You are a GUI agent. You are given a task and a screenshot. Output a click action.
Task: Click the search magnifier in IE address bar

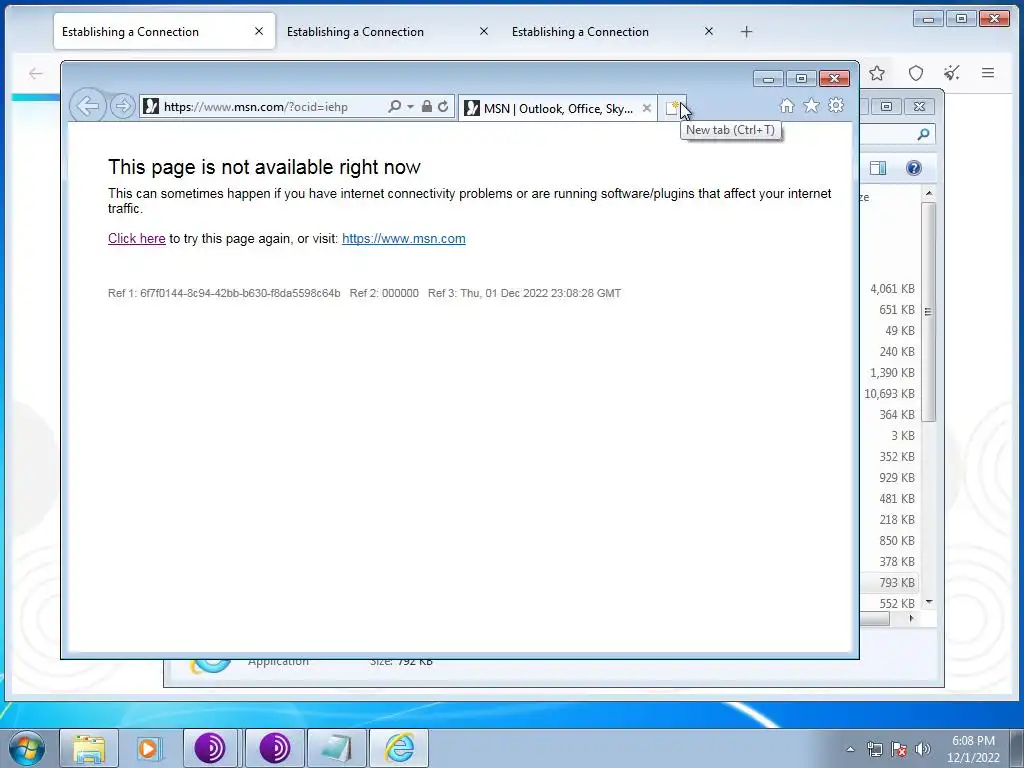(394, 106)
